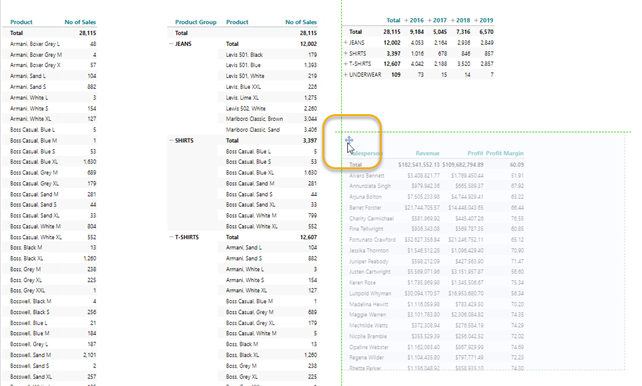Screen dimensions: 642x386
Task: Collapse the JEANS group in Product Group matrix
Action: [x=171, y=44]
